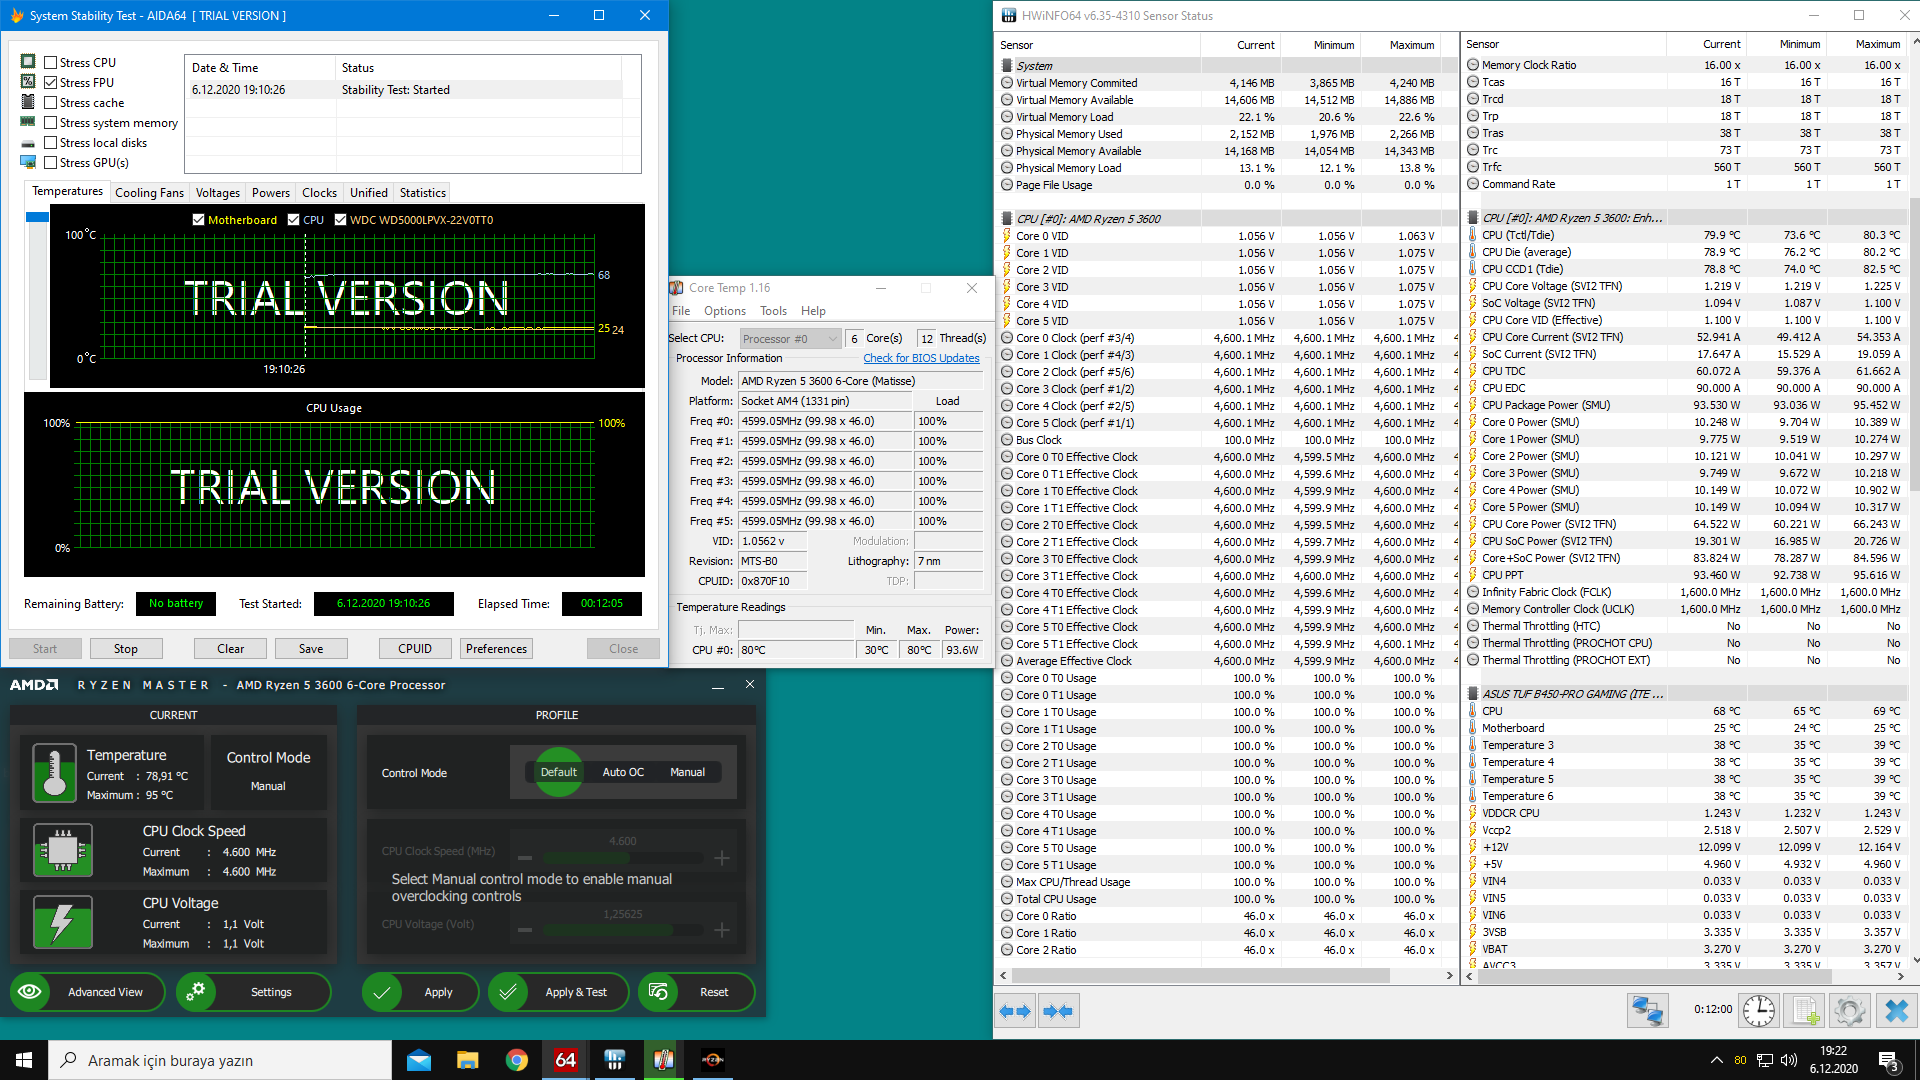Click minus stepper for CPU Clock Speed
Screen dimensions: 1920x1080
pyautogui.click(x=524, y=858)
